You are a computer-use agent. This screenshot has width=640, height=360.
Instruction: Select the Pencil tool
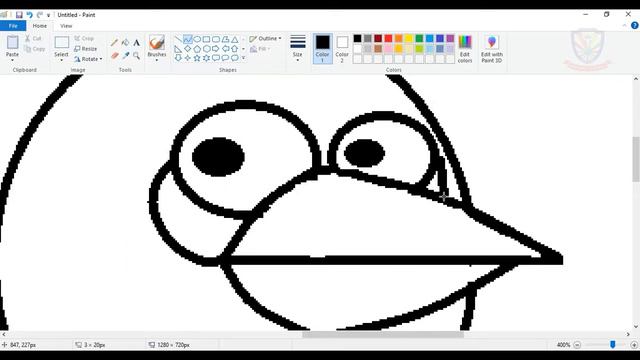click(114, 42)
